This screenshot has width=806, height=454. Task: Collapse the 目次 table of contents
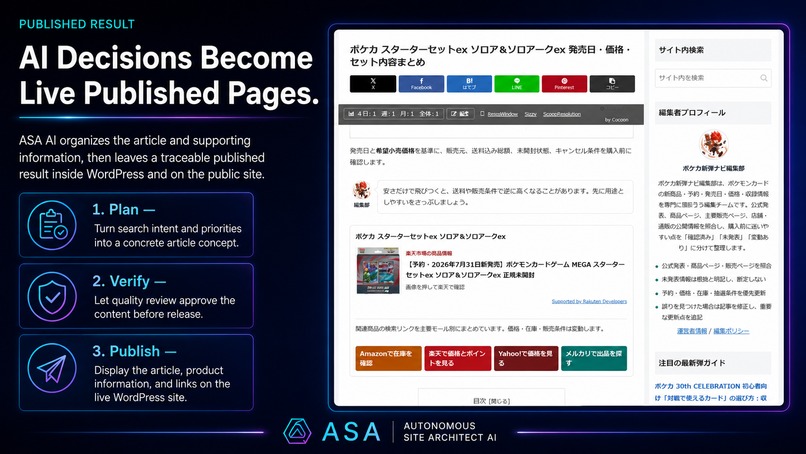(x=499, y=401)
